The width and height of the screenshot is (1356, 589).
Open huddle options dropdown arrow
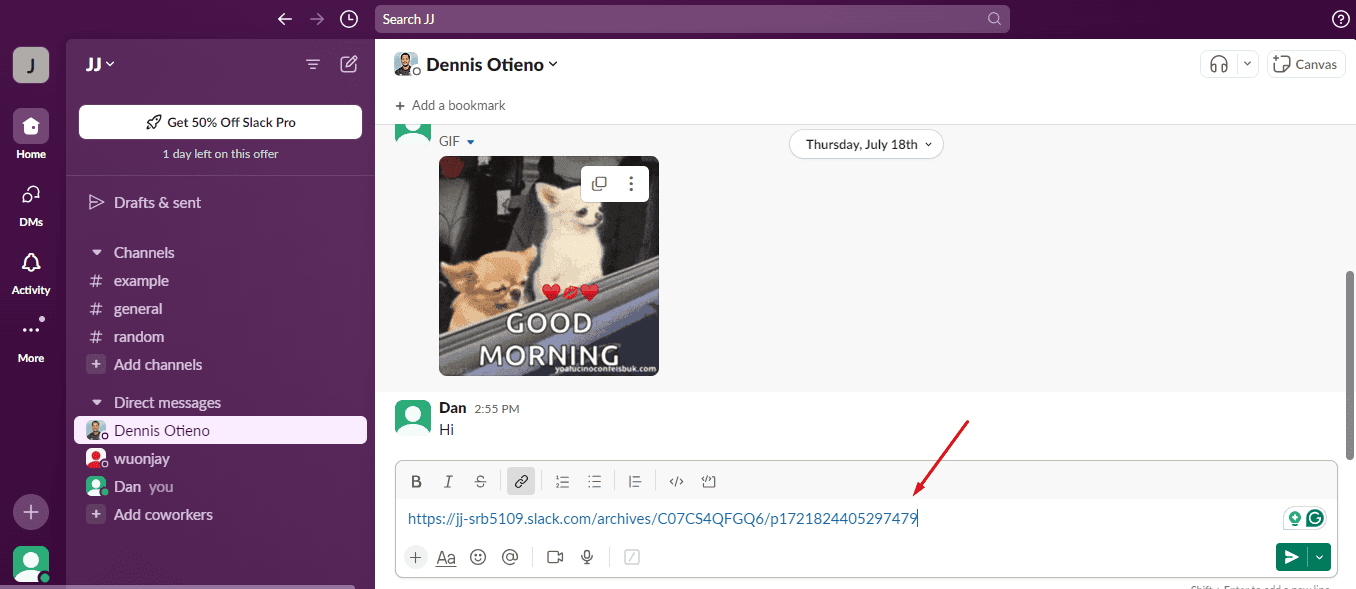point(1246,64)
